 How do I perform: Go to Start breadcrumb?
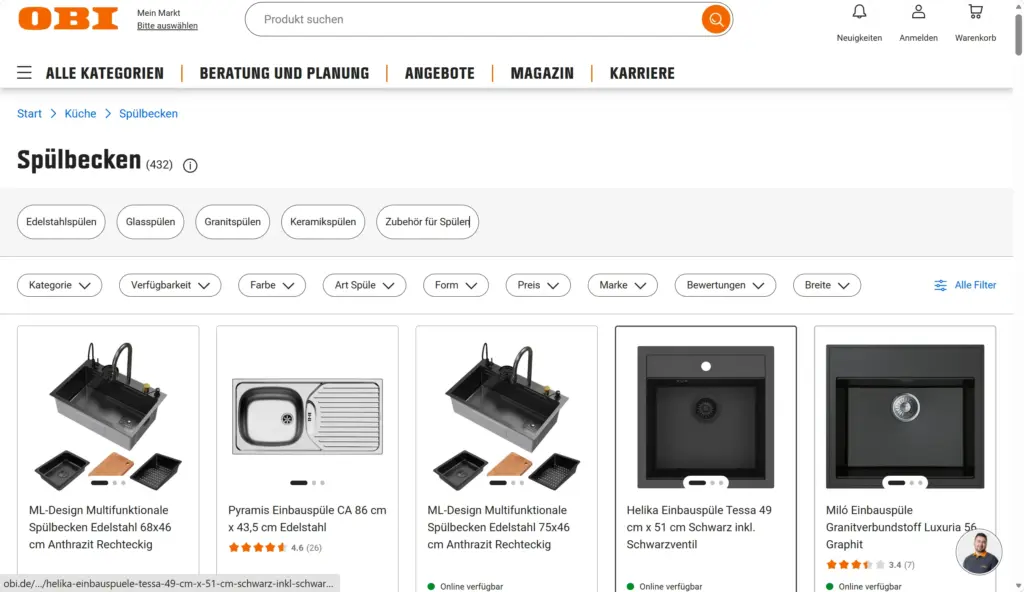(29, 114)
